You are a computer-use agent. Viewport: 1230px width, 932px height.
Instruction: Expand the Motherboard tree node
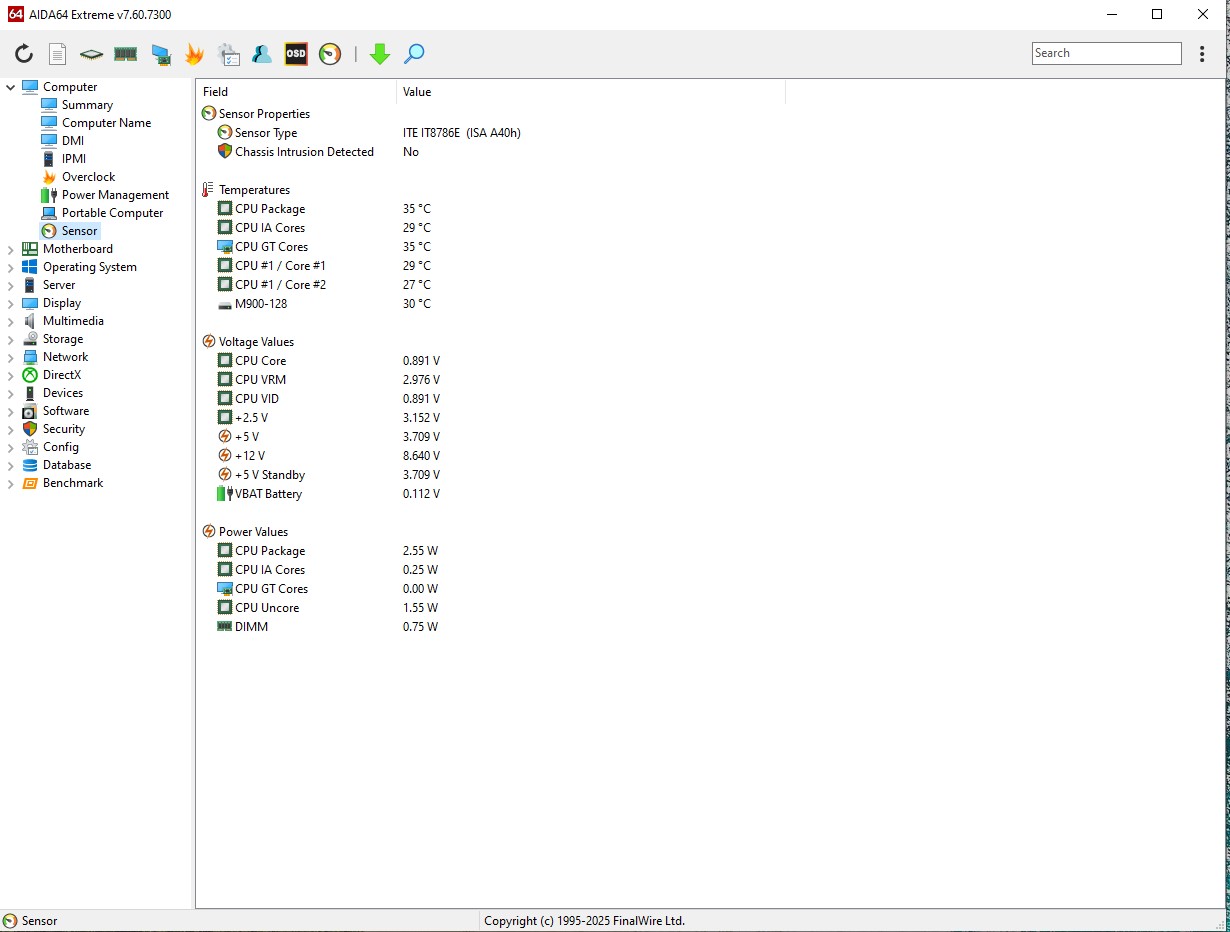tap(11, 249)
